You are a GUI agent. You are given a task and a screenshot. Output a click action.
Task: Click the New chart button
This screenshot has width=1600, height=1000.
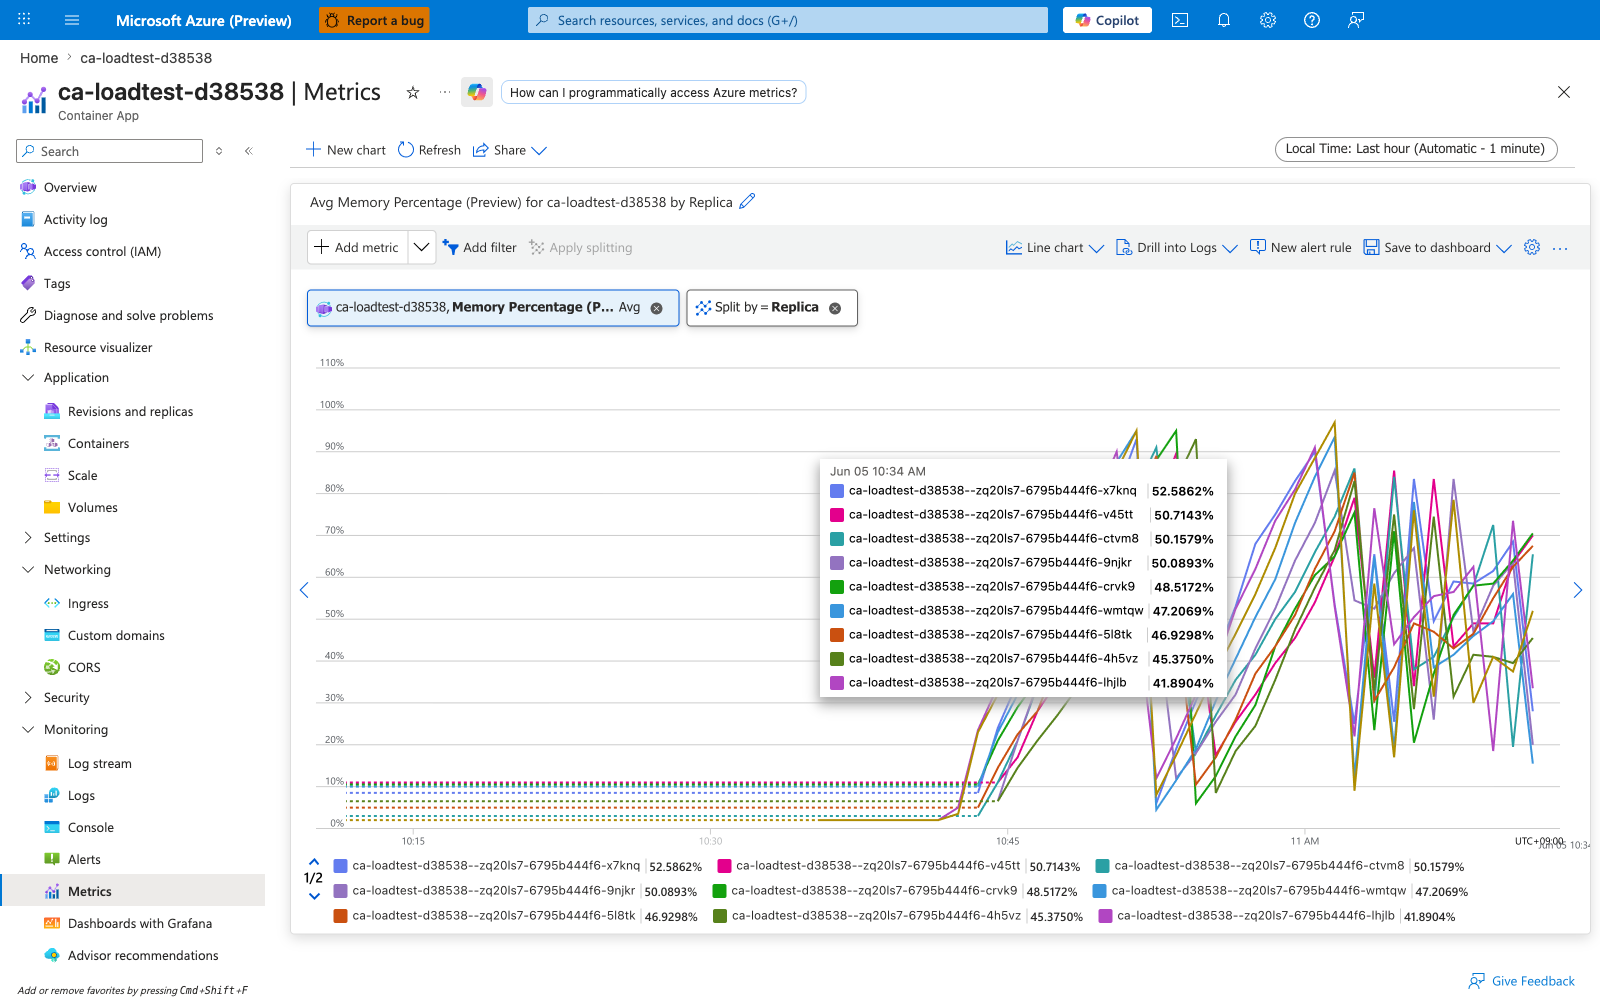[346, 150]
